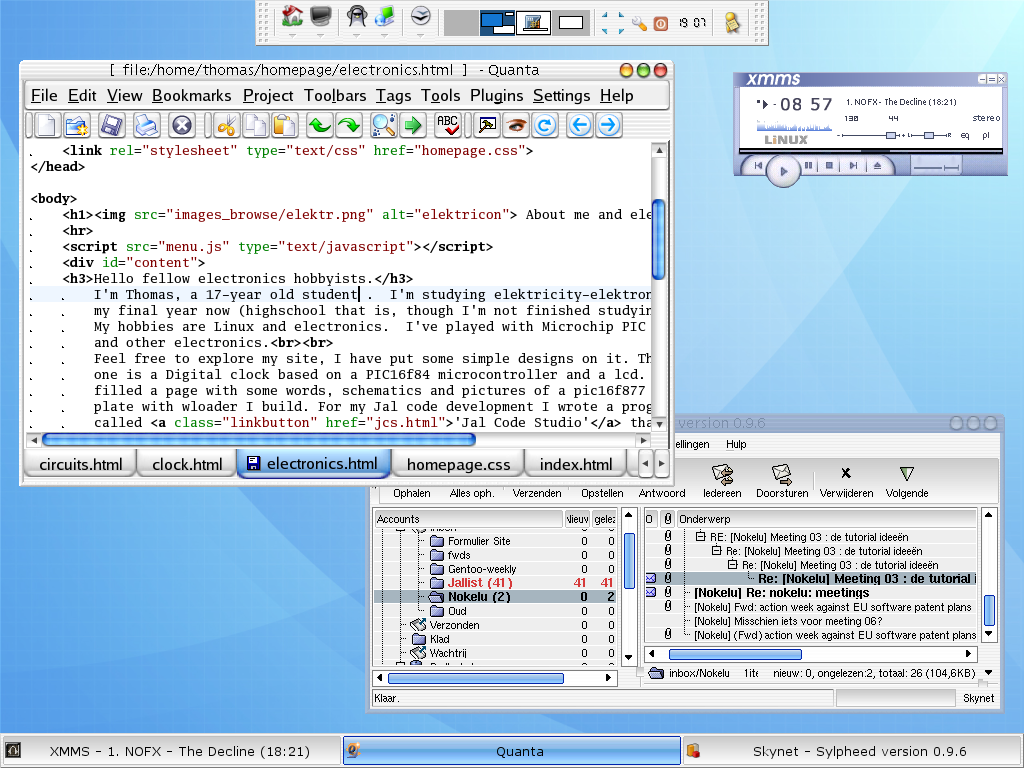Undo with the green left-curving arrow
Image resolution: width=1024 pixels, height=768 pixels.
click(x=320, y=125)
